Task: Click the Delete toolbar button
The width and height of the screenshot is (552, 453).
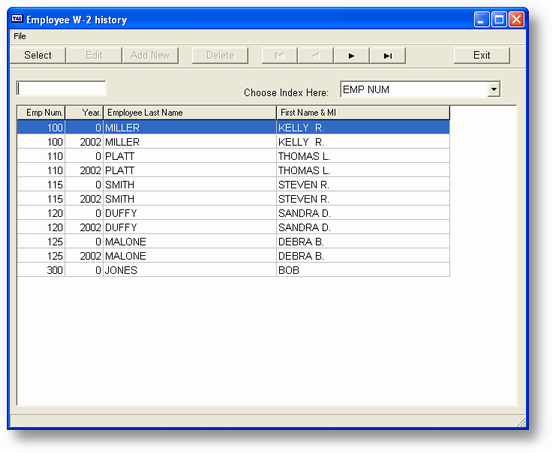Action: [220, 56]
